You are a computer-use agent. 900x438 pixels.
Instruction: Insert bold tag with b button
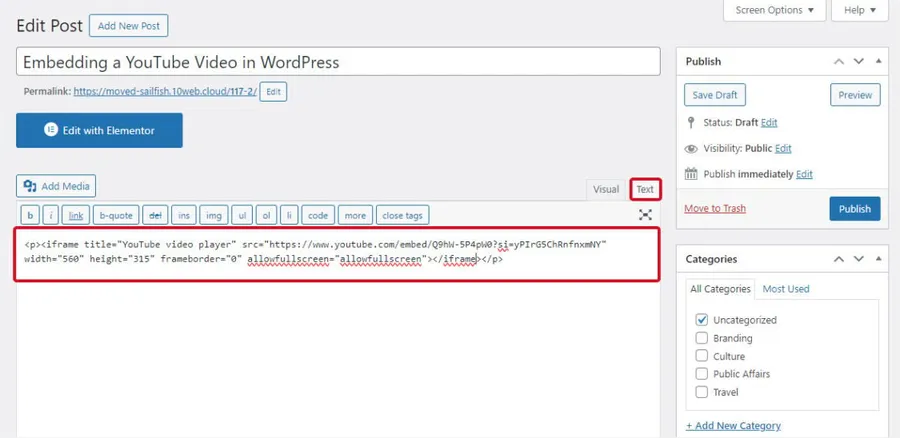(x=30, y=215)
